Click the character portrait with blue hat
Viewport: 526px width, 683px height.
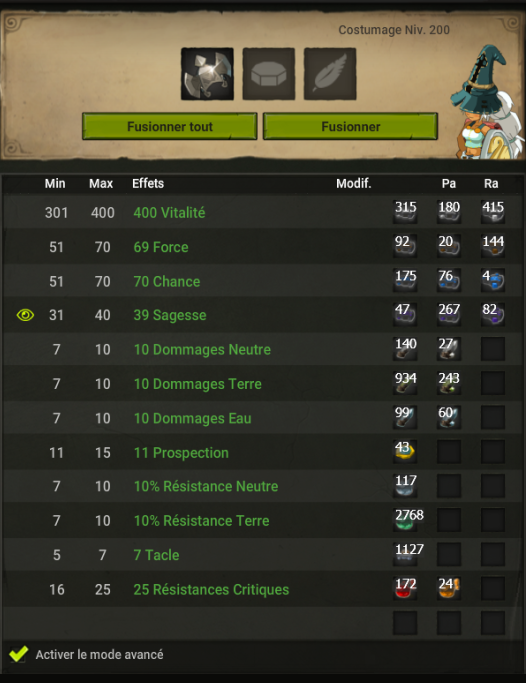point(487,101)
